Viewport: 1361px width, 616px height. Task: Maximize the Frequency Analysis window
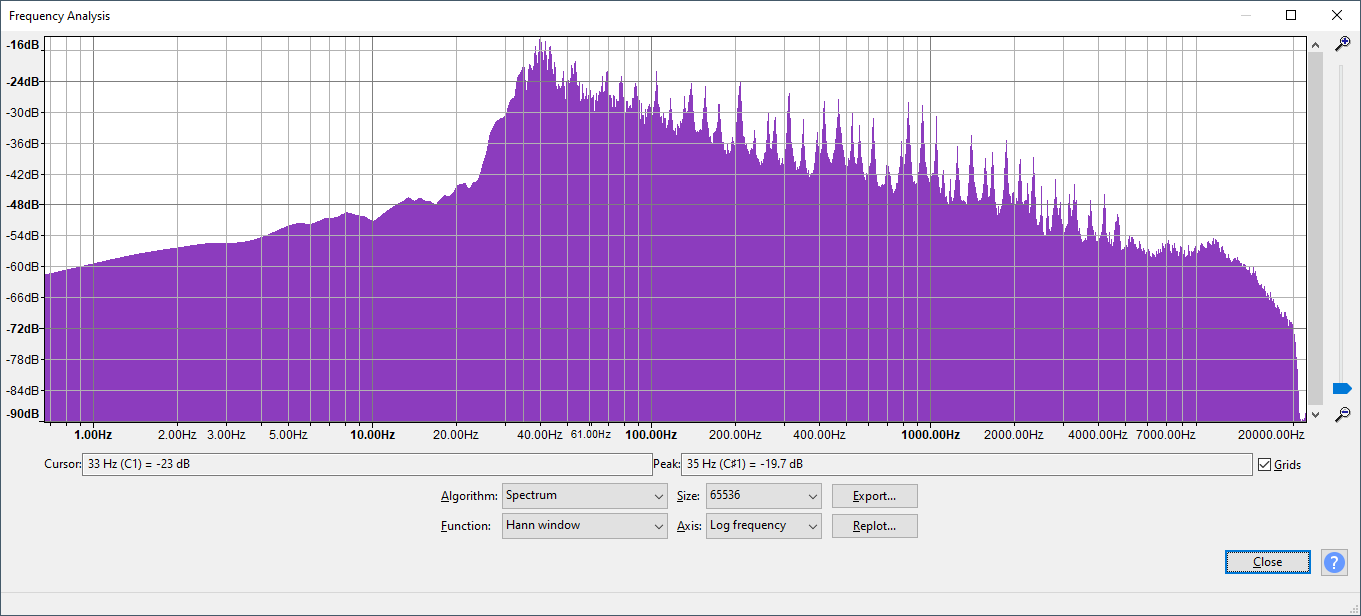click(x=1291, y=15)
